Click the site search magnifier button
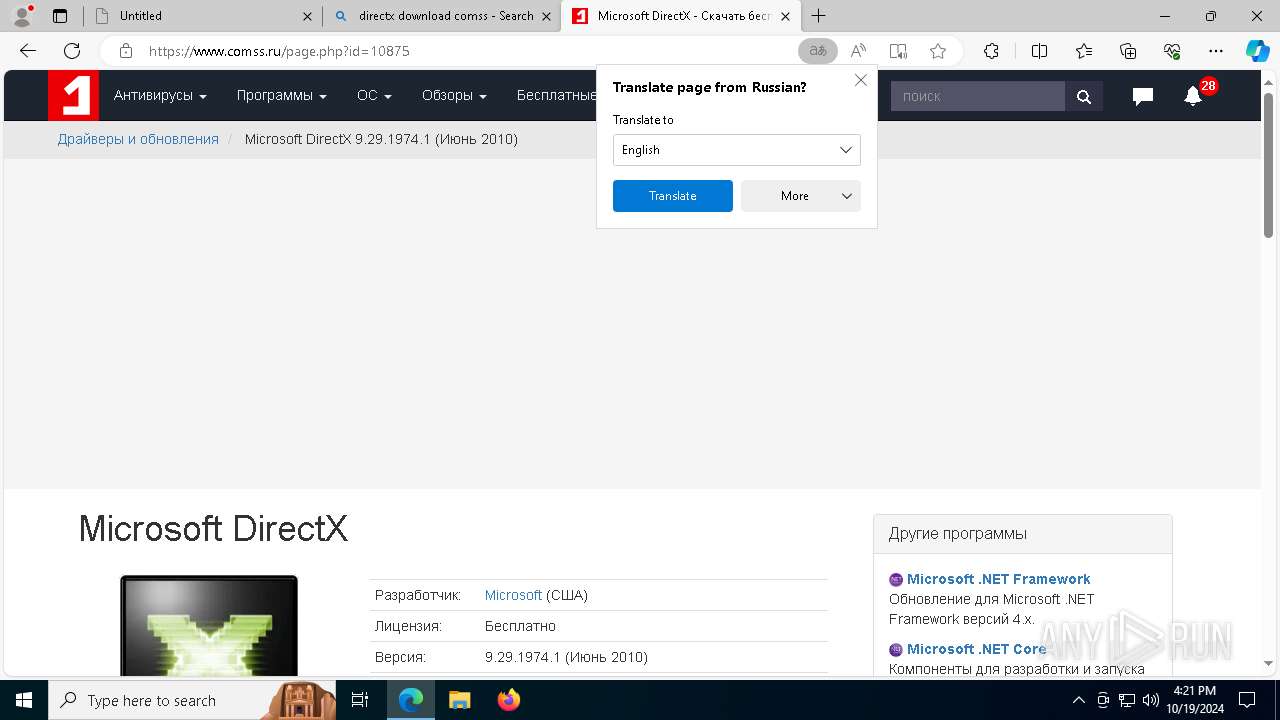The image size is (1280, 720). point(1084,96)
